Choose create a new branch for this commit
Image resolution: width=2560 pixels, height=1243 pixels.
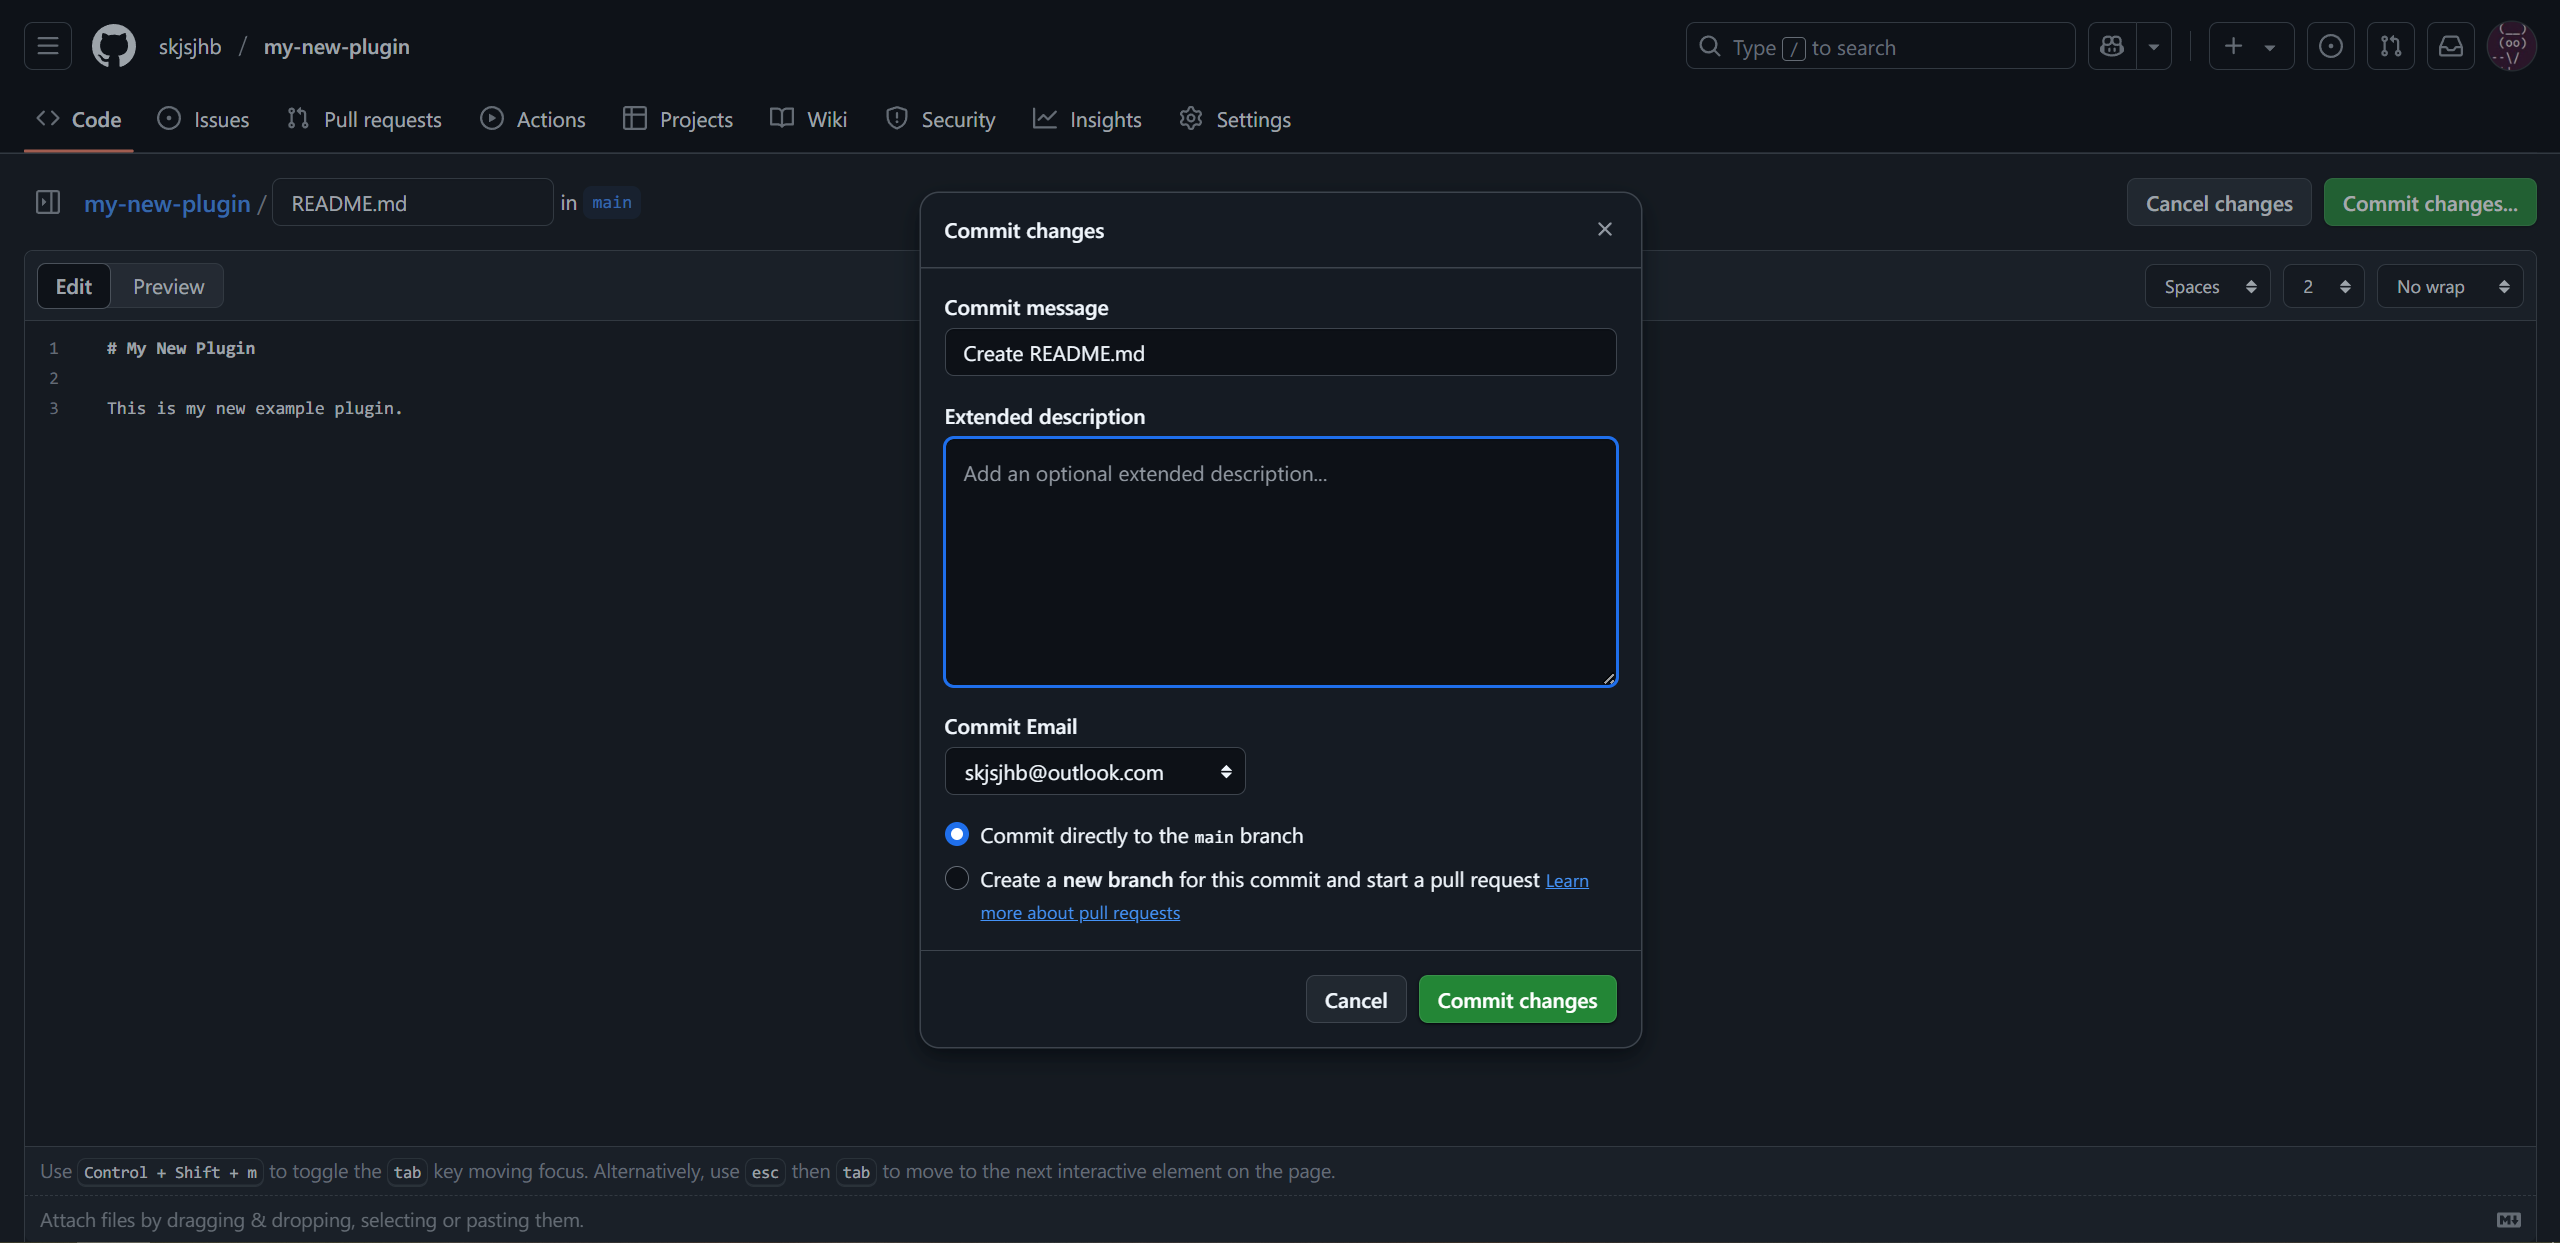click(956, 878)
